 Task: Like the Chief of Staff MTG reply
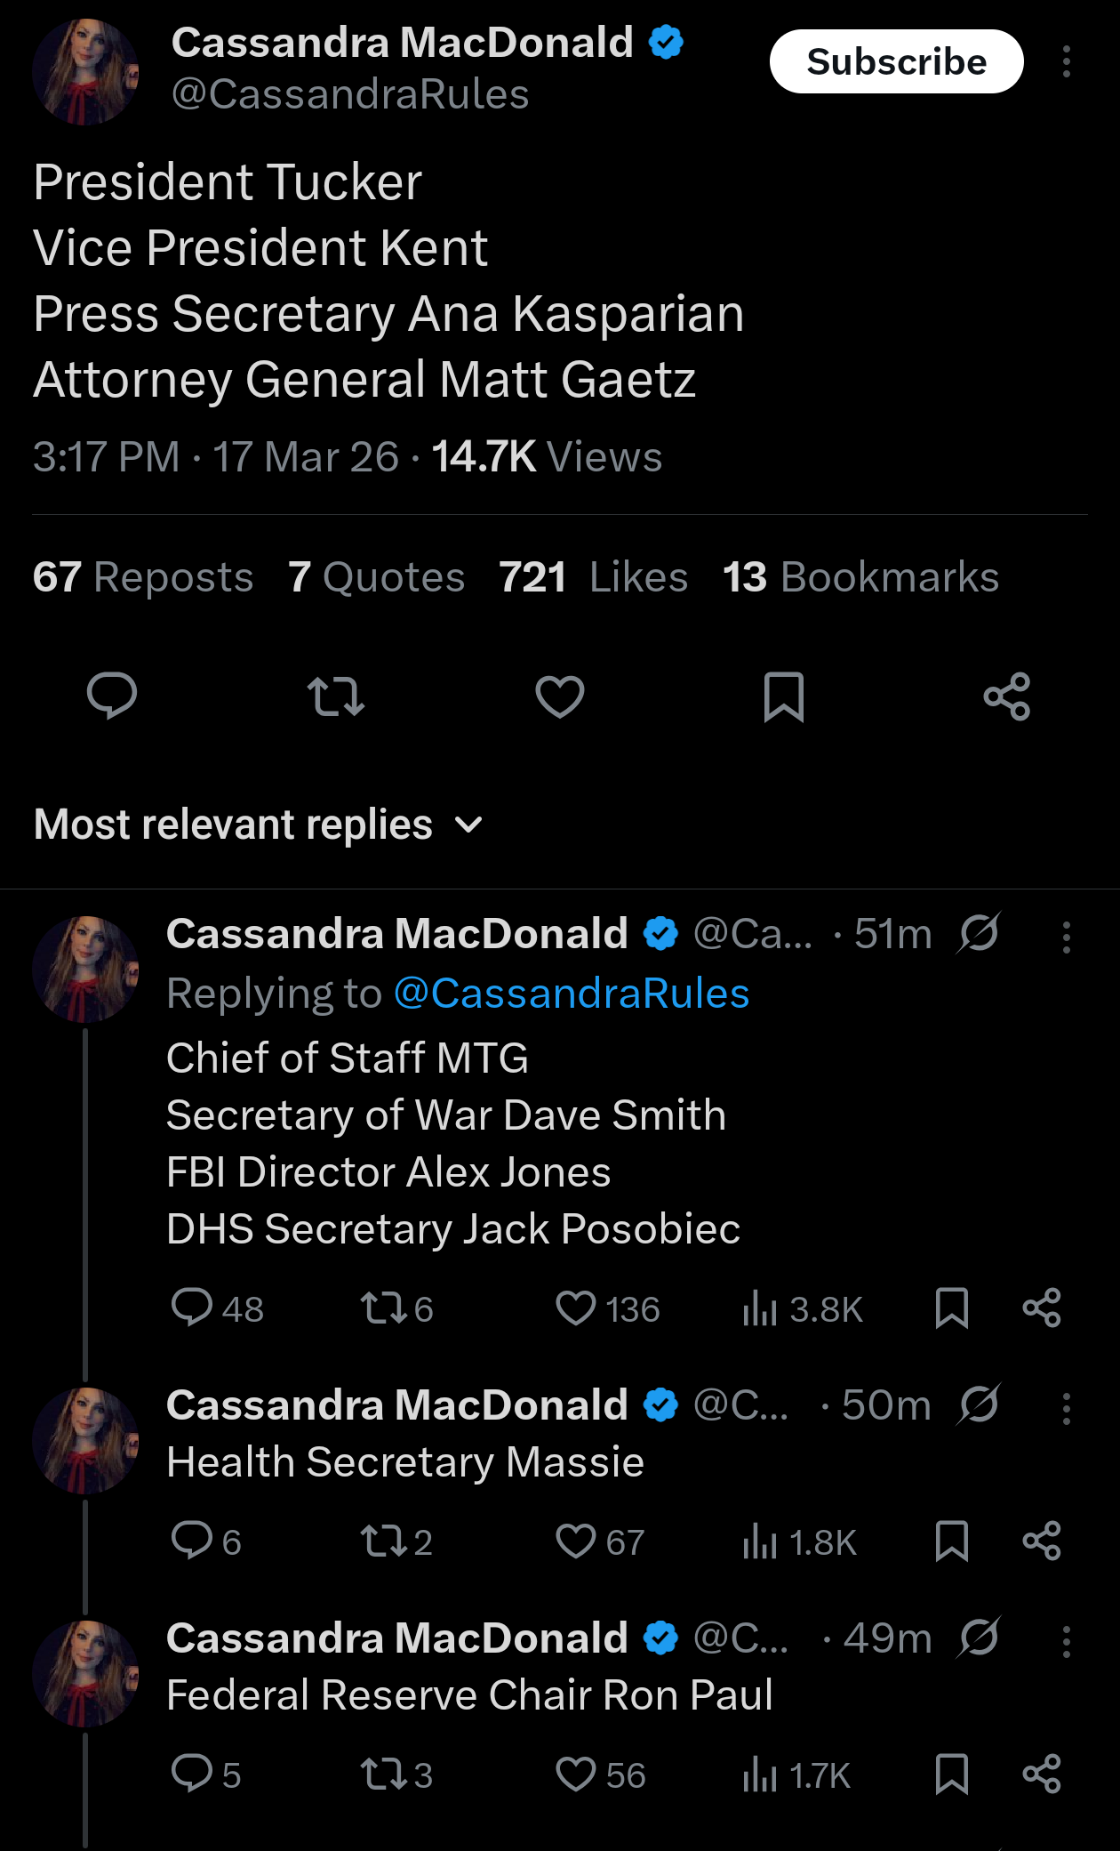tap(576, 1308)
